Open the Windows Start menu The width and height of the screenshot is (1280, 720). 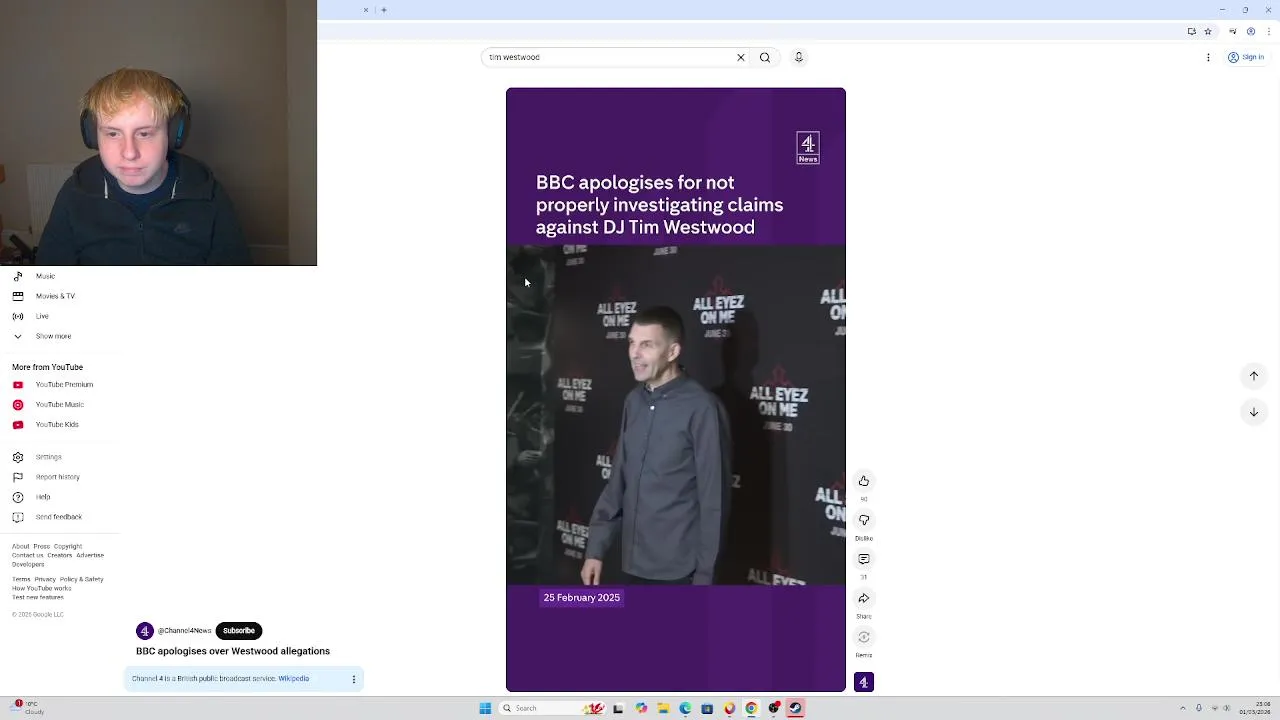pos(485,708)
